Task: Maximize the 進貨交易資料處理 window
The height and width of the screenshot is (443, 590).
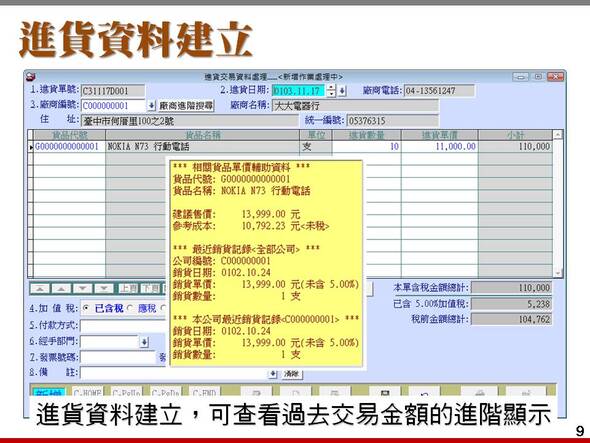Action: (x=538, y=77)
